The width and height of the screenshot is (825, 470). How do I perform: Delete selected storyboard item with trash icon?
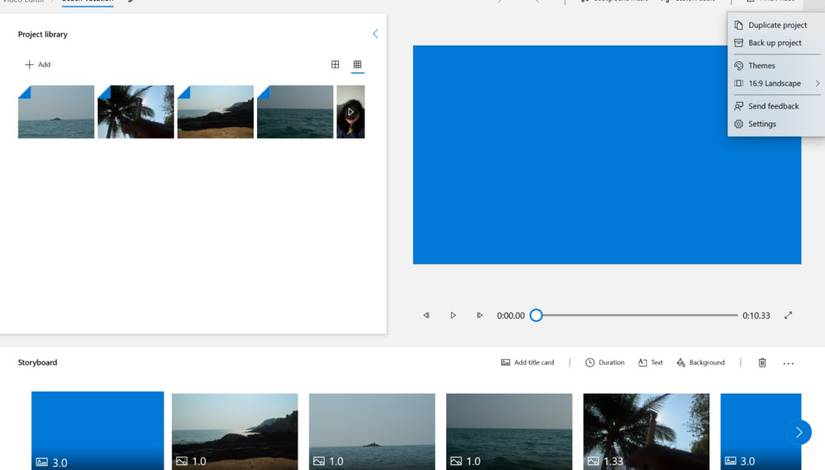762,362
